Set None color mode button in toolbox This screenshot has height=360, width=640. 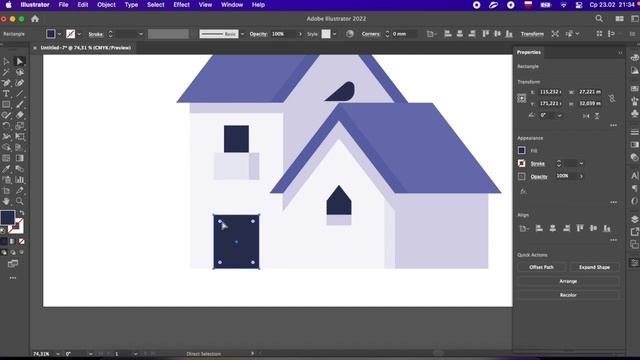coord(22,242)
